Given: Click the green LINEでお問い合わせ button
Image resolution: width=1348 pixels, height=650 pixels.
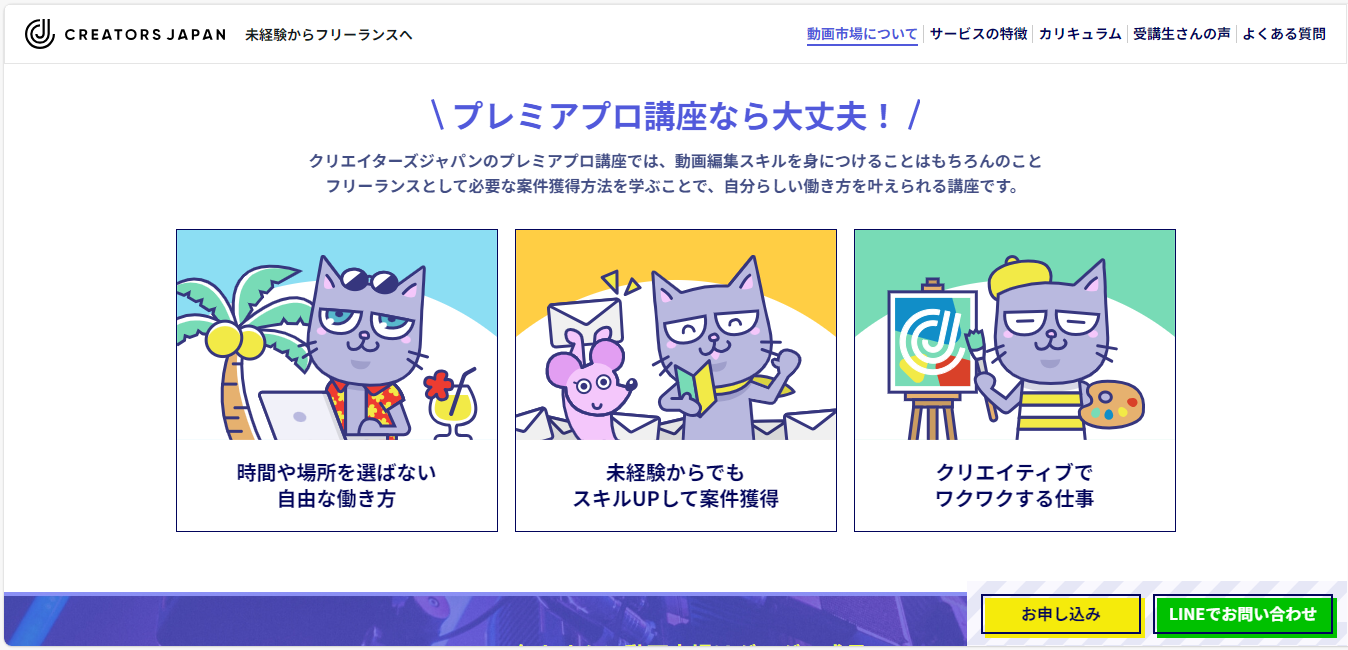Looking at the screenshot, I should point(1243,614).
